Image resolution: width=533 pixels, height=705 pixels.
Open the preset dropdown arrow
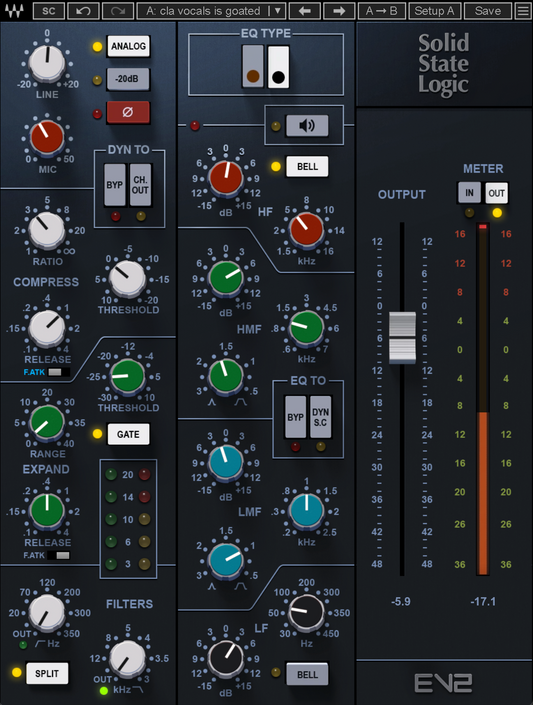(278, 11)
